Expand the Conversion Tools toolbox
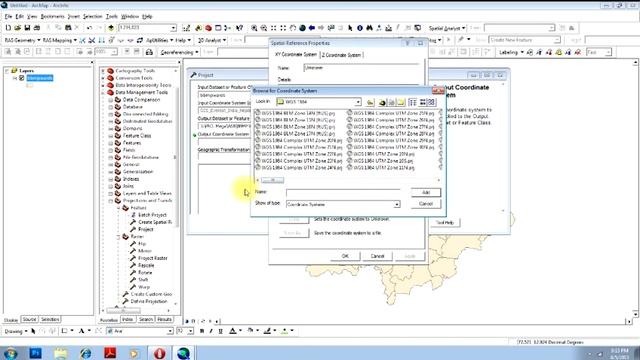Screen dimensions: 640x360 point(103,78)
